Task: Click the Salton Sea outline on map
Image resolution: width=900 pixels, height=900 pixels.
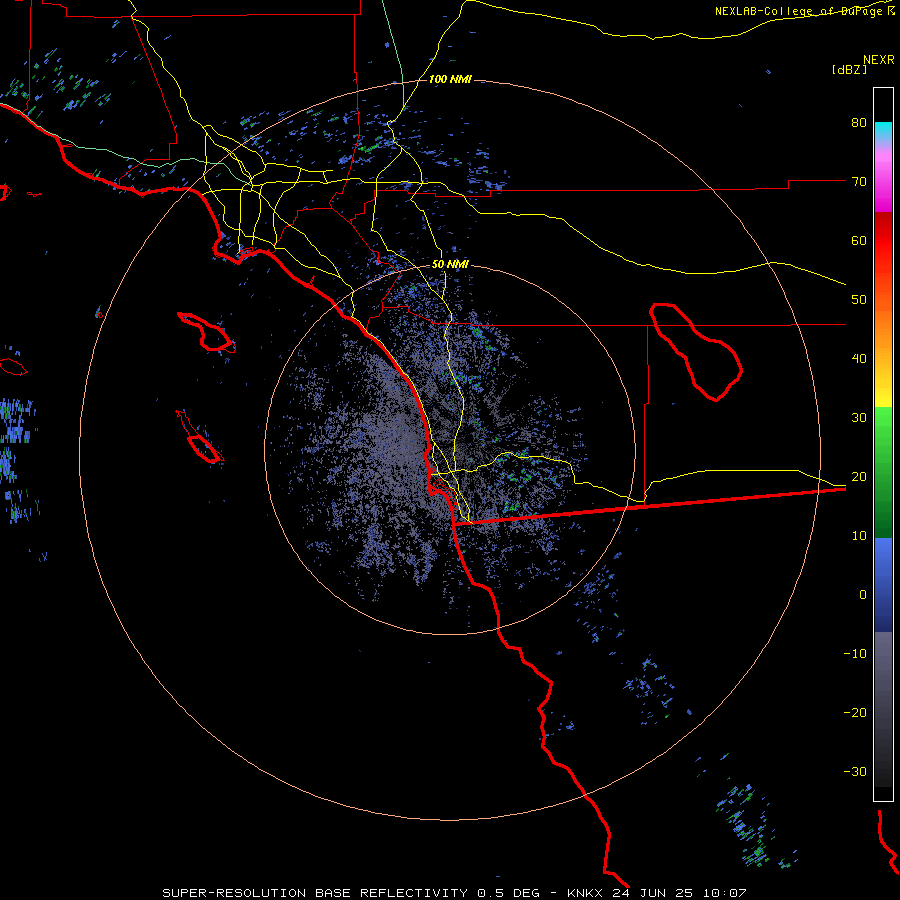Action: 696,351
